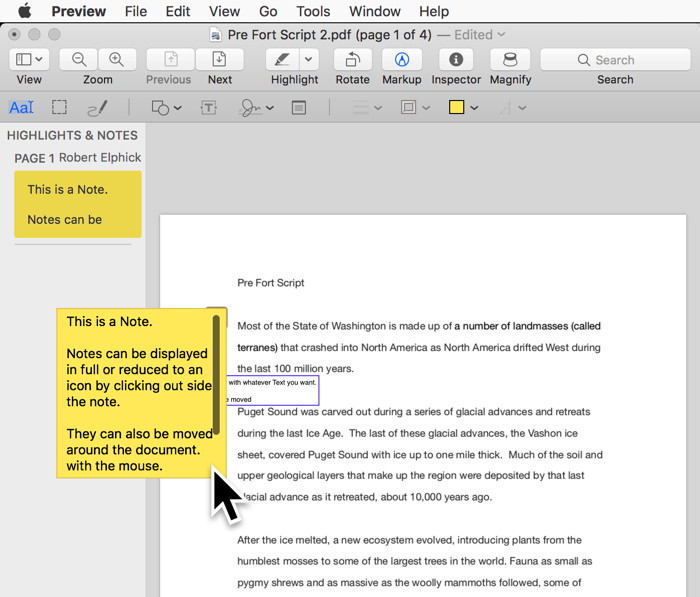Expand the Fill Color chevron
The image size is (700, 597).
[474, 108]
